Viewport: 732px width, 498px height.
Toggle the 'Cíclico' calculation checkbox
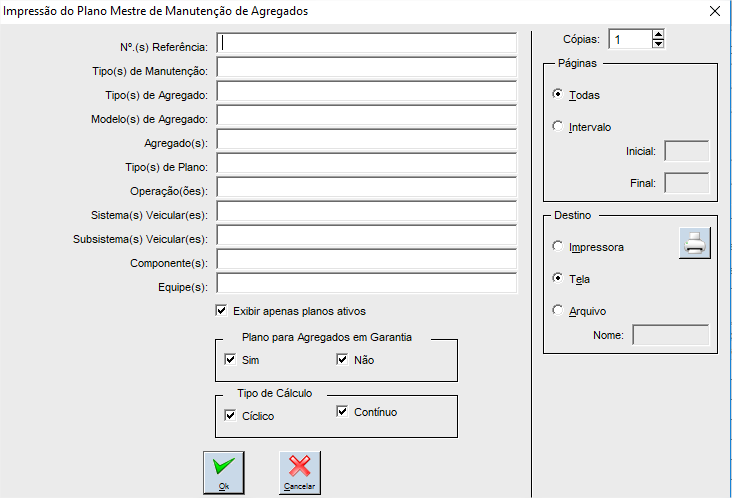click(x=231, y=415)
